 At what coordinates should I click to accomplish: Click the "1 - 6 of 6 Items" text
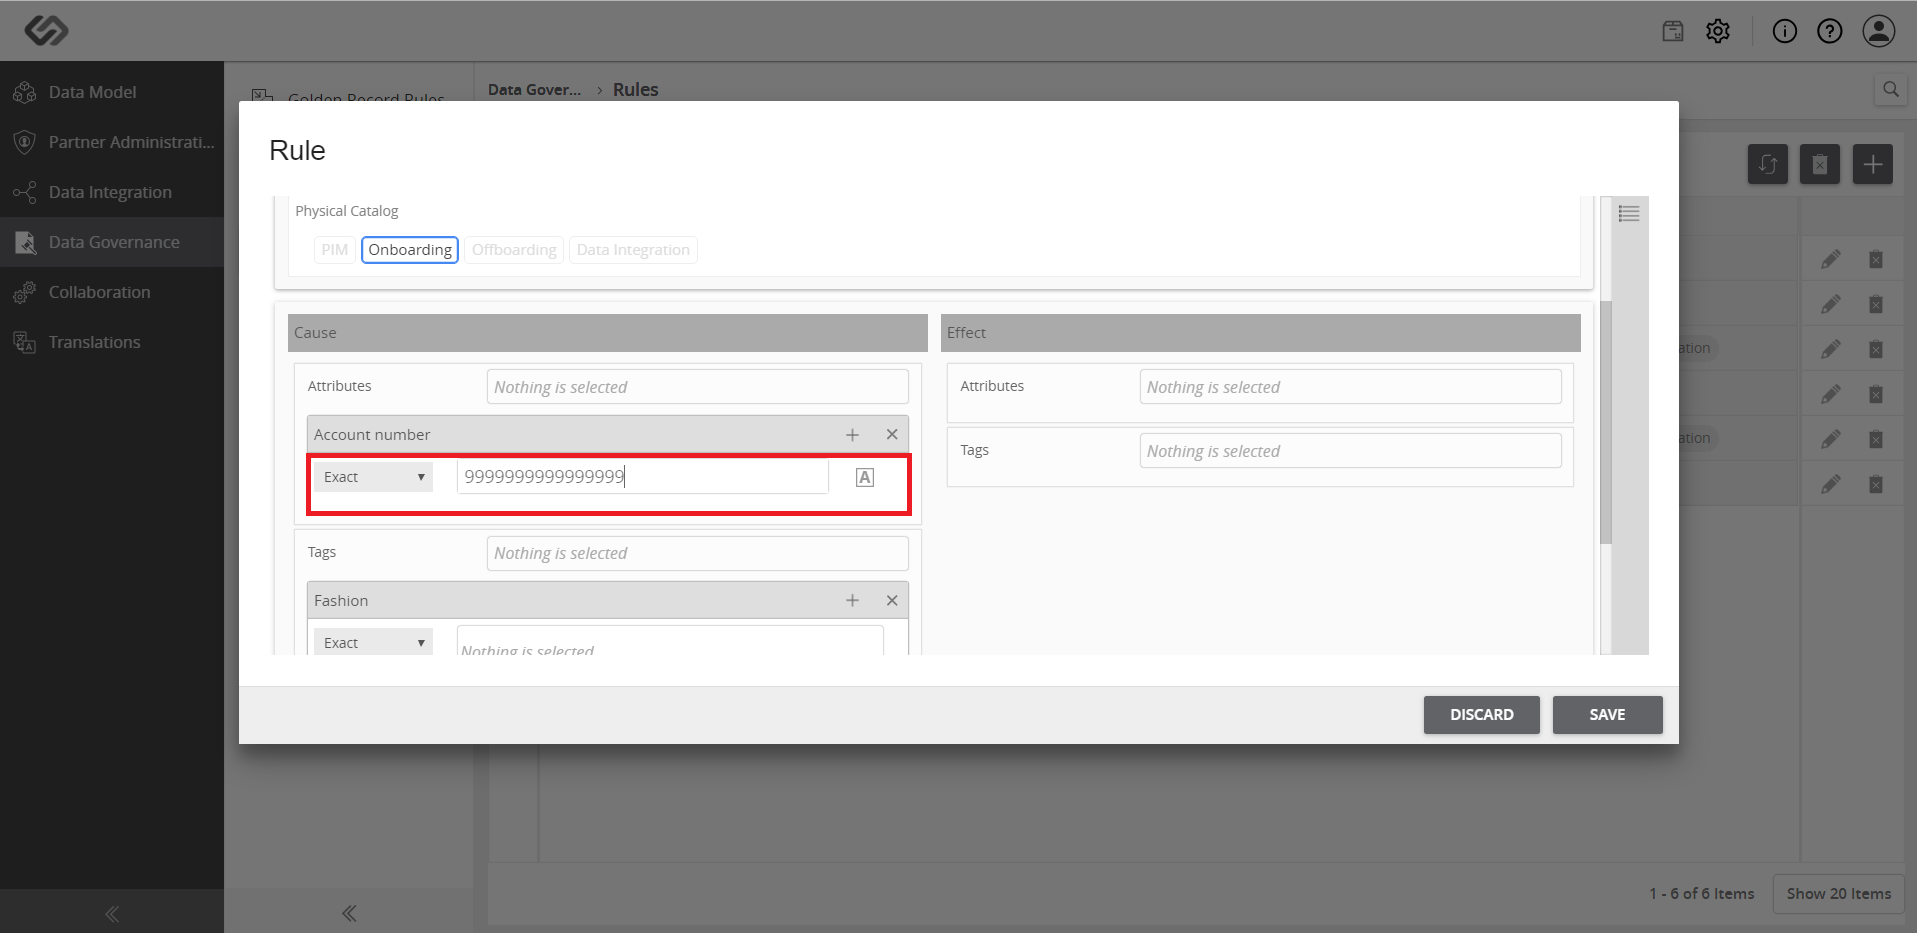click(1702, 894)
